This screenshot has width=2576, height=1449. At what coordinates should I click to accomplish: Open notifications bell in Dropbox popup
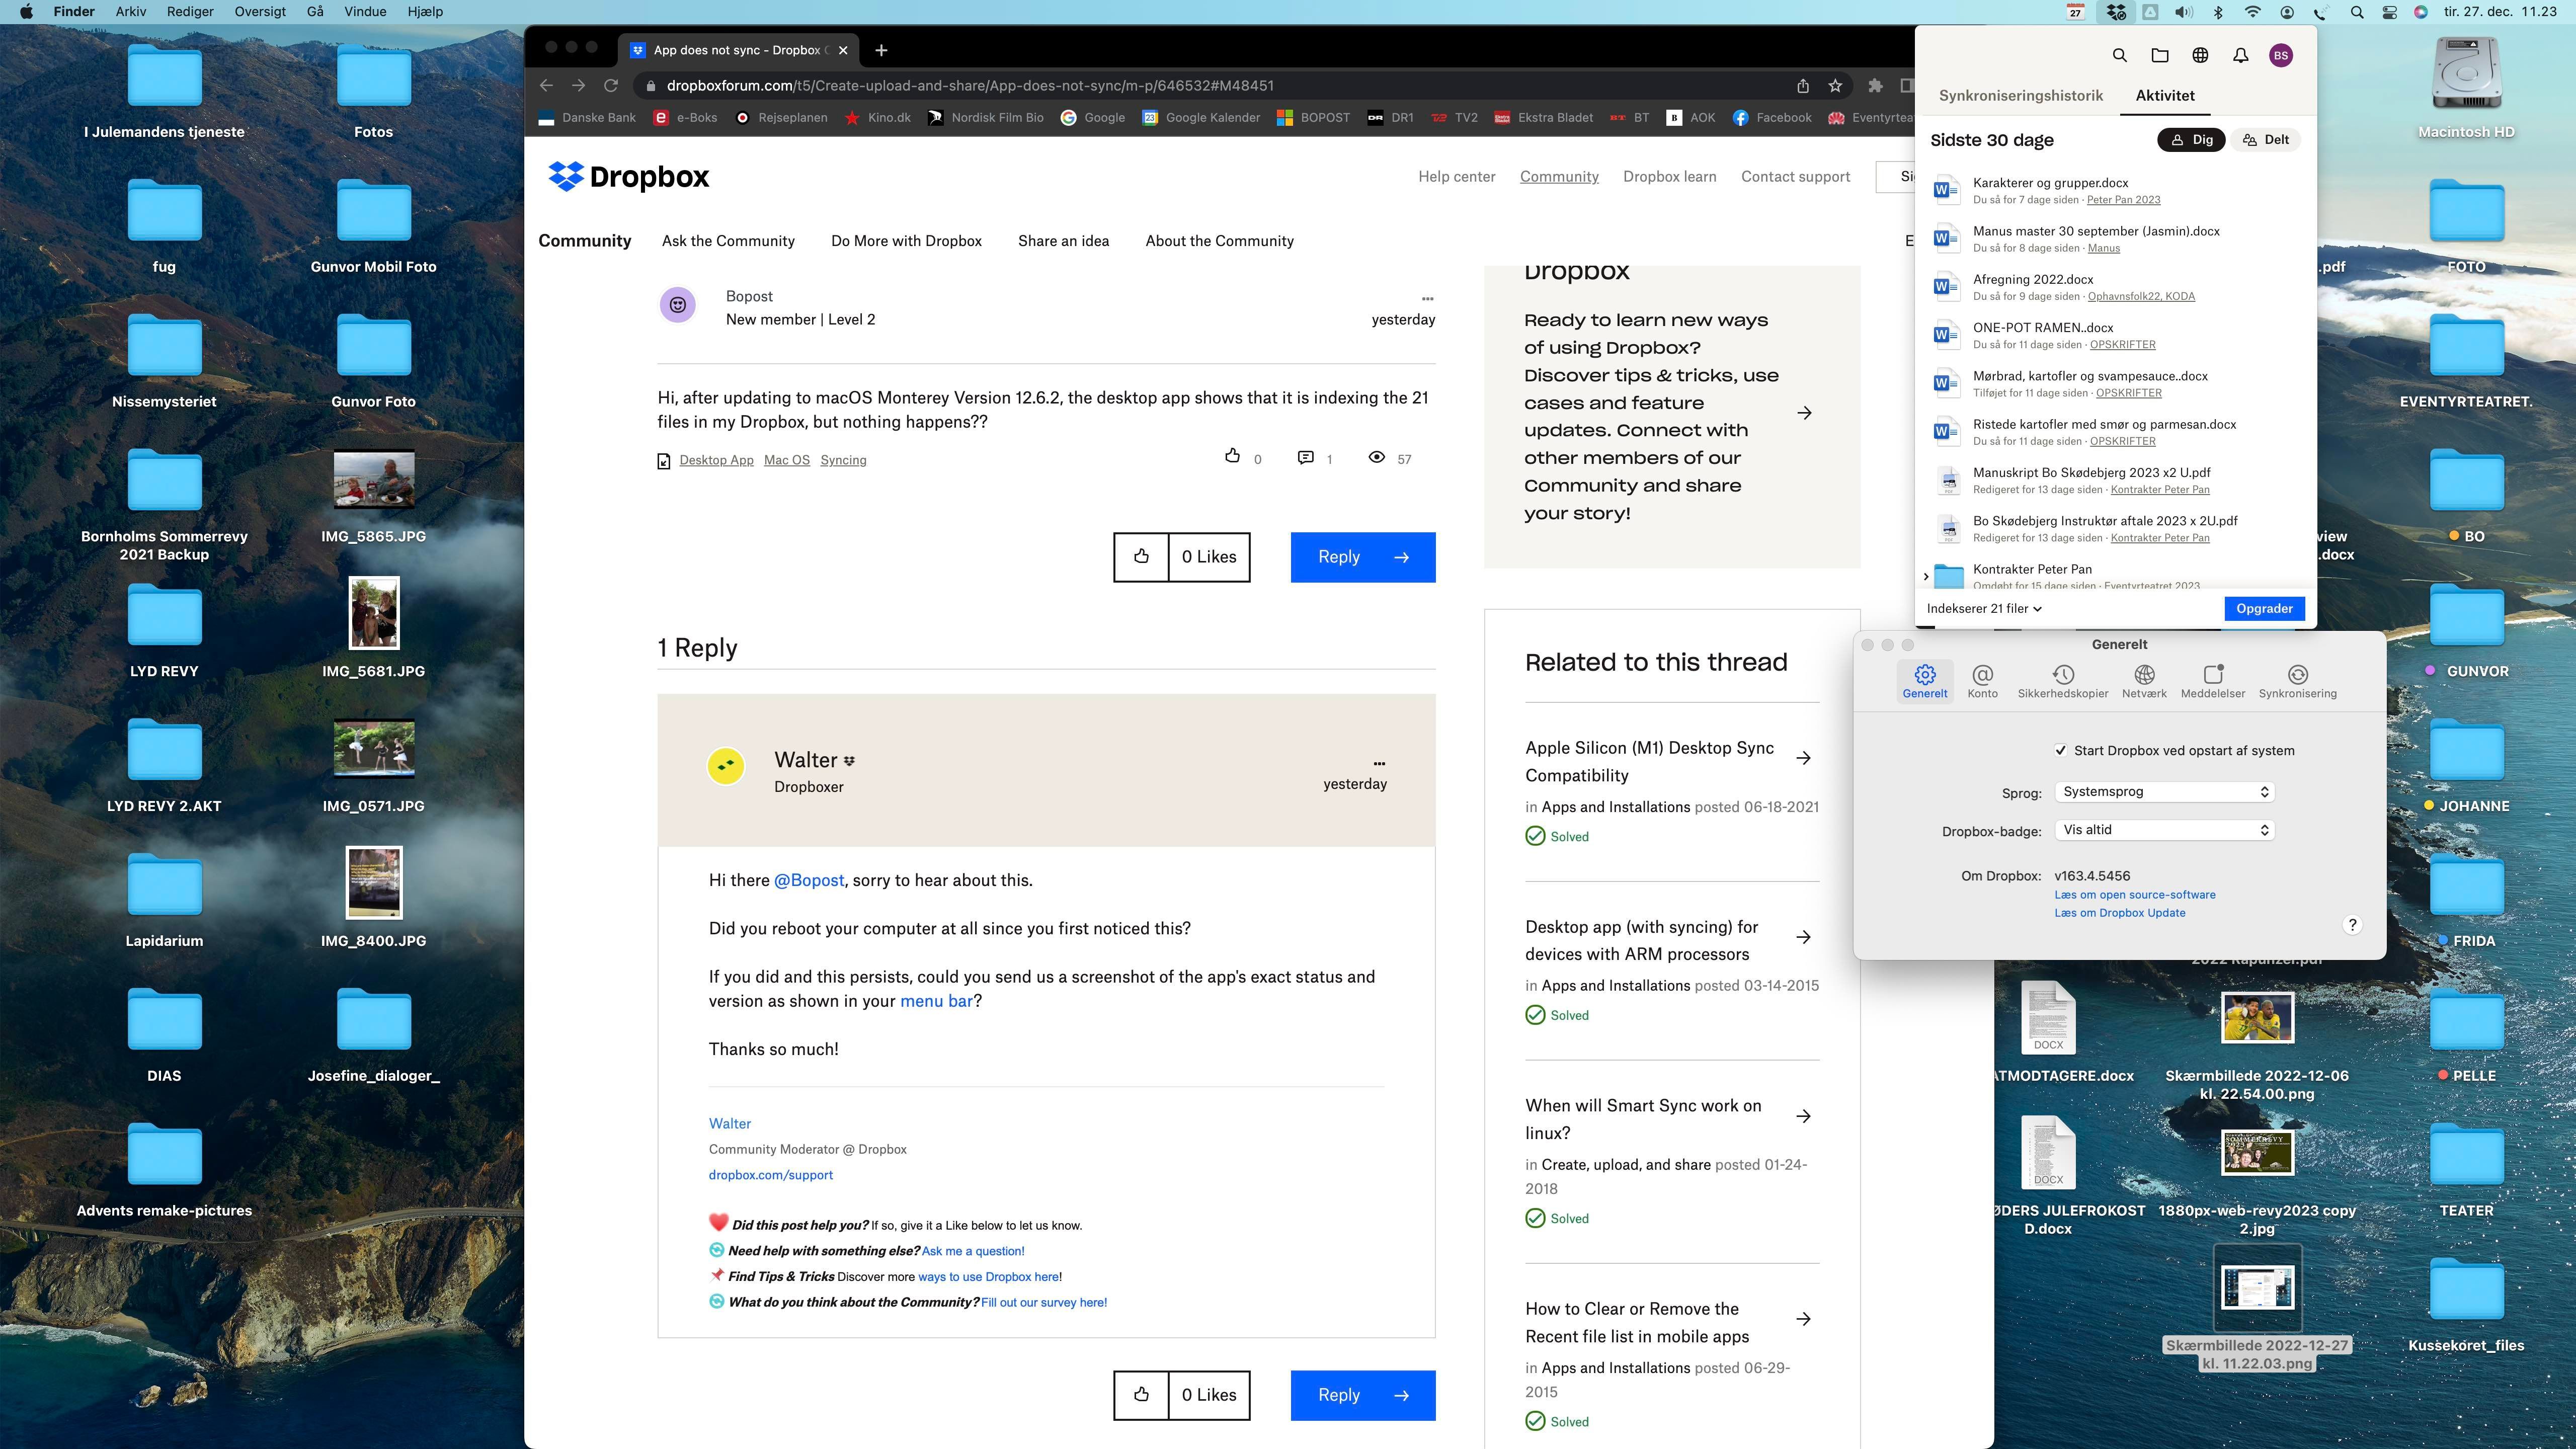(2240, 56)
